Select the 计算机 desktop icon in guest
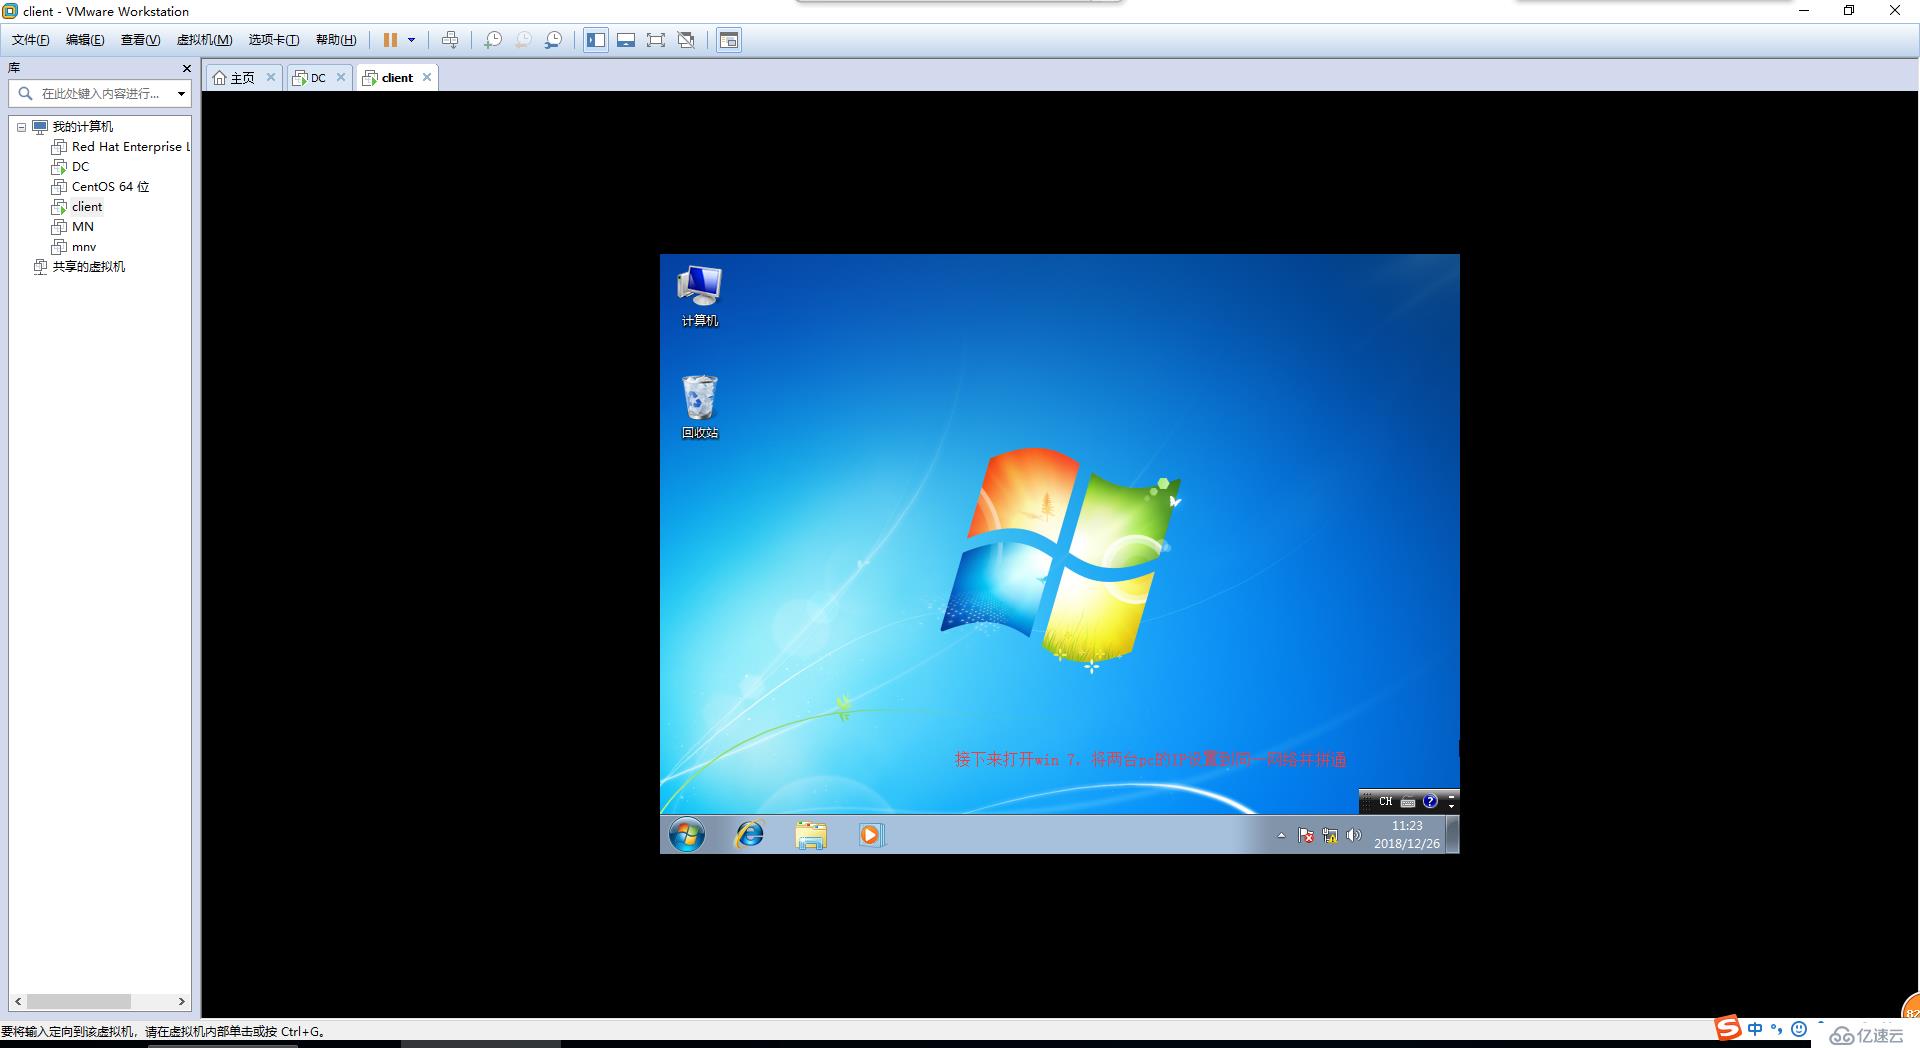1920x1048 pixels. (x=699, y=296)
